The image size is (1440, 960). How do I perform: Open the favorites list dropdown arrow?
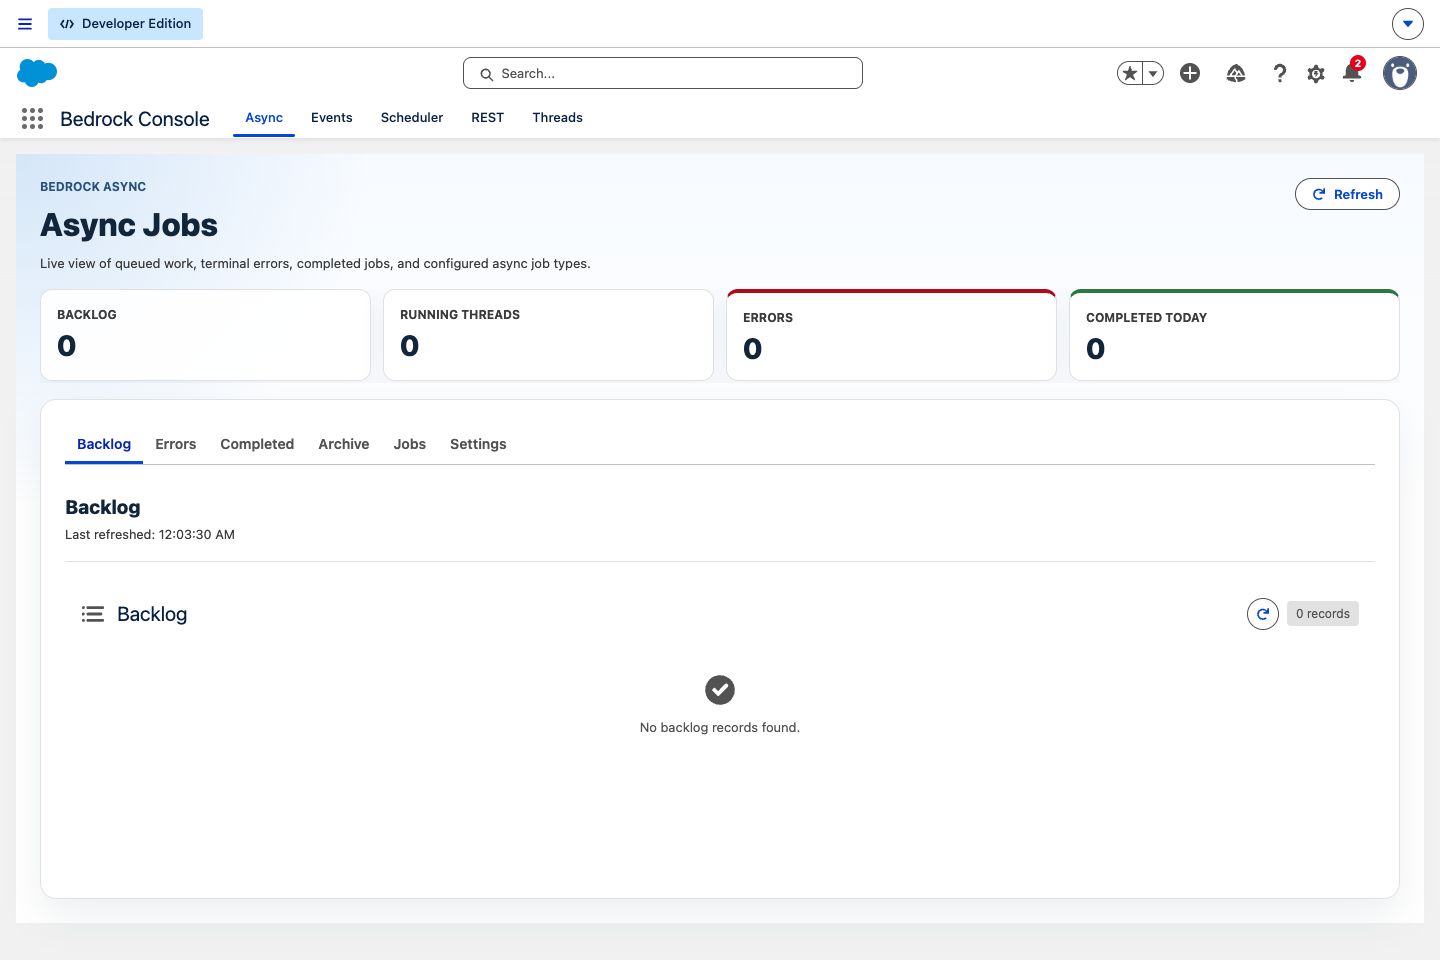[1153, 73]
